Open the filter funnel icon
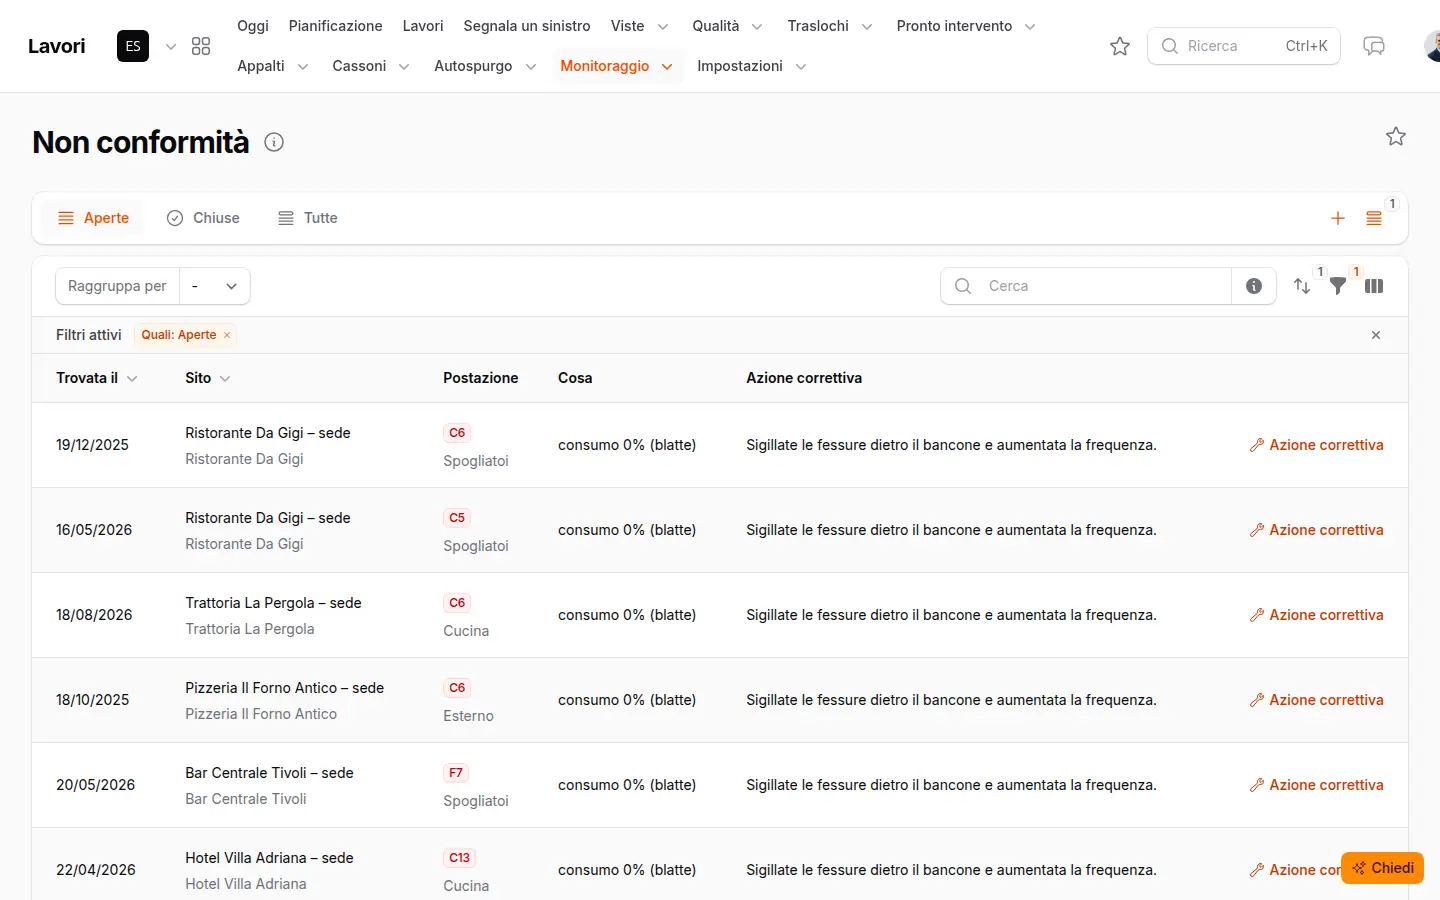This screenshot has width=1440, height=900. (1338, 286)
